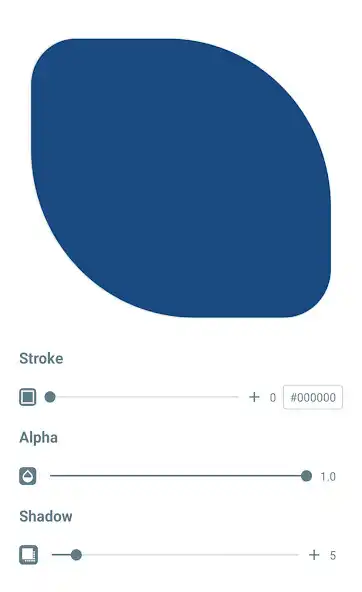Click the Shadow value 5

click(333, 555)
